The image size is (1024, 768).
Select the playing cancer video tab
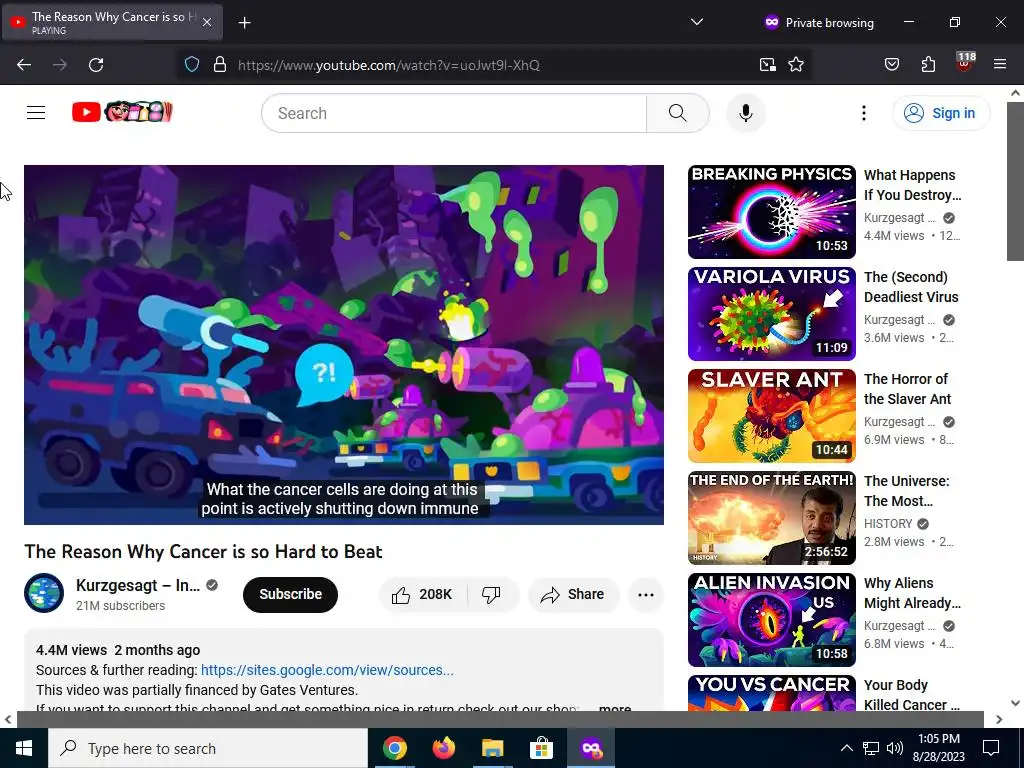click(x=112, y=22)
